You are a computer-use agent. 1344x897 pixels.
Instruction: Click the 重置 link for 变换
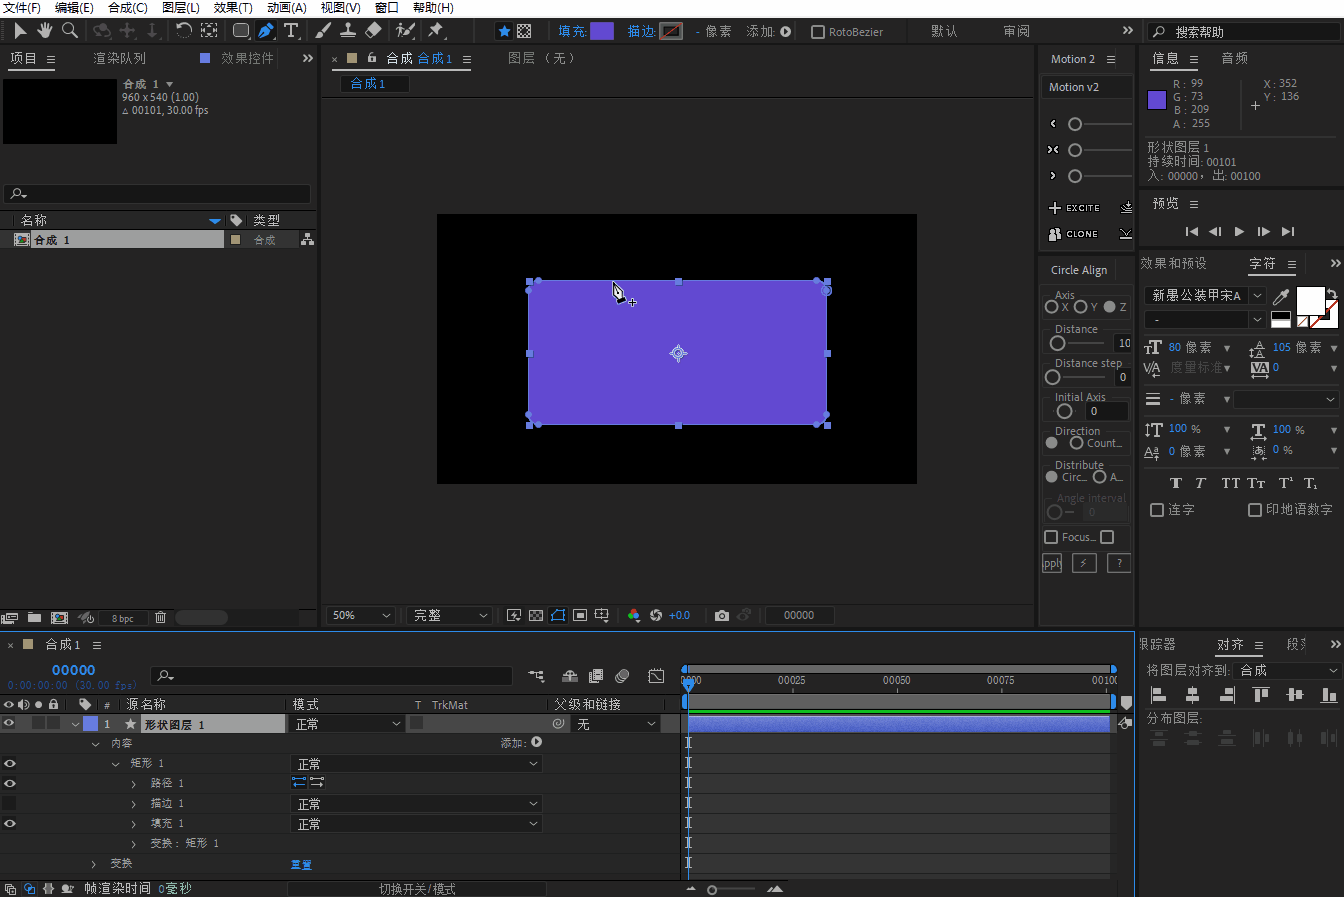301,864
